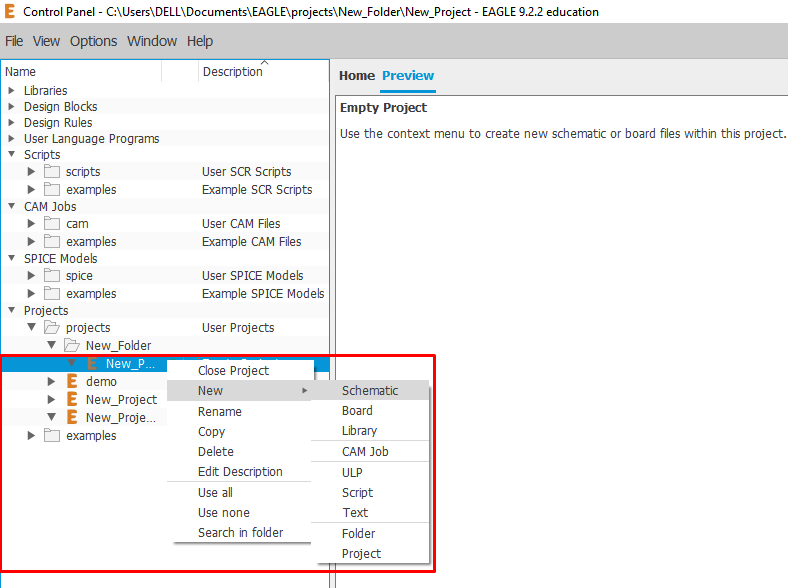Image resolution: width=788 pixels, height=588 pixels.
Task: Click the New_Folder open folder icon
Action: tap(72, 345)
